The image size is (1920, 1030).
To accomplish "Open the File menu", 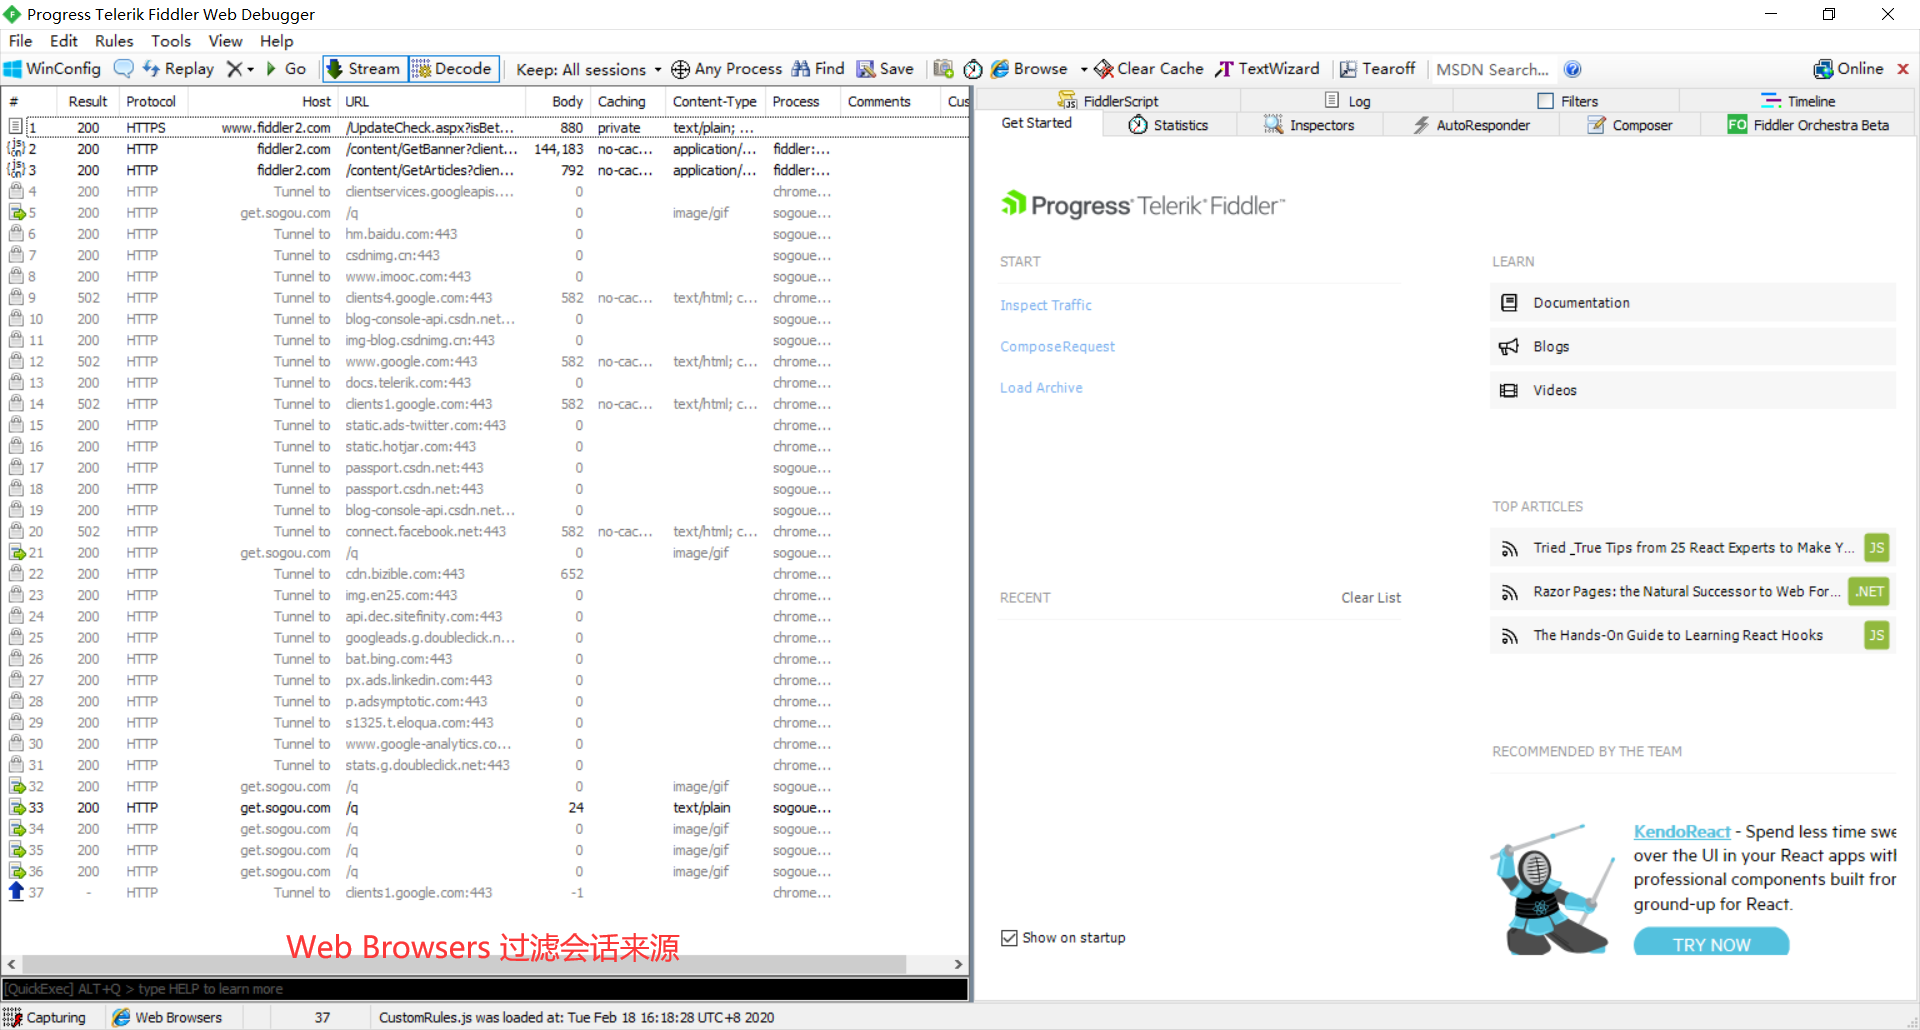I will (x=21, y=41).
